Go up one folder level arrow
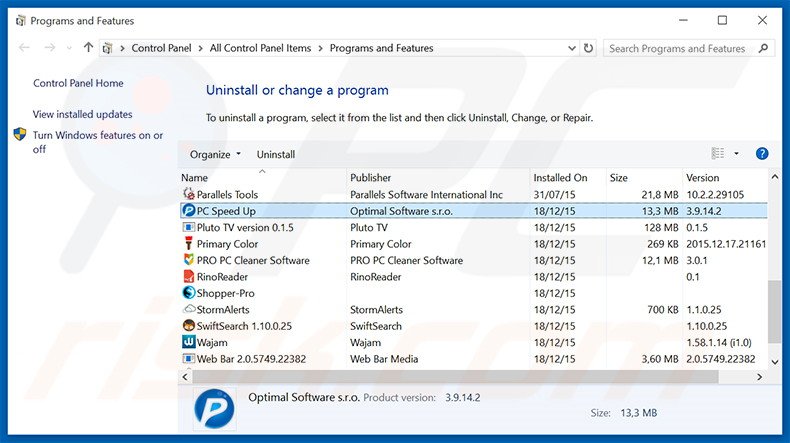 pos(88,47)
